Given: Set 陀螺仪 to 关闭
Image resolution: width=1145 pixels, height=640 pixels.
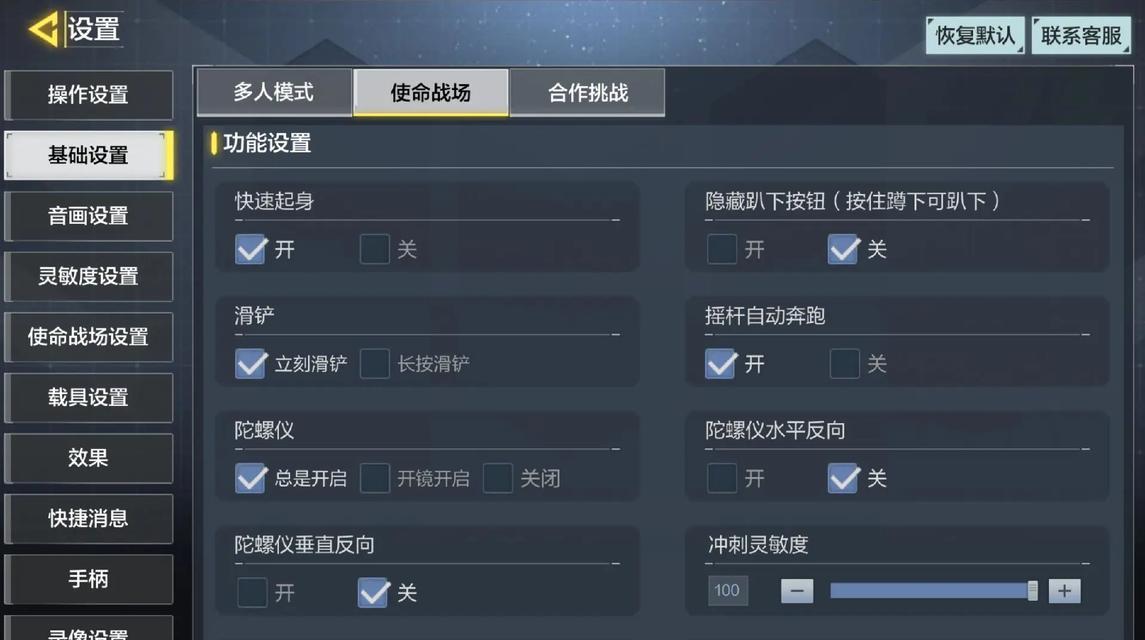Looking at the screenshot, I should [497, 478].
